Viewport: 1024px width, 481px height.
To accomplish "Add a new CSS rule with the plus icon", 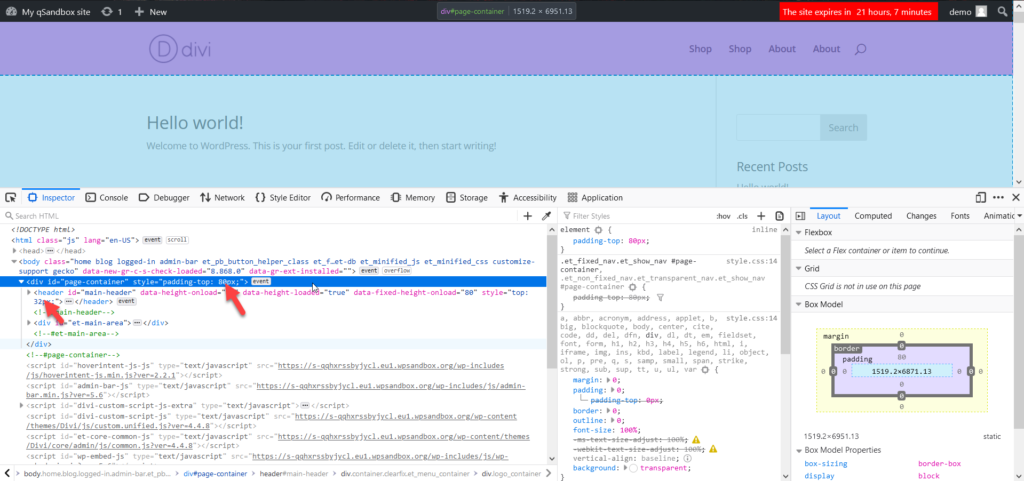I will click(x=761, y=216).
